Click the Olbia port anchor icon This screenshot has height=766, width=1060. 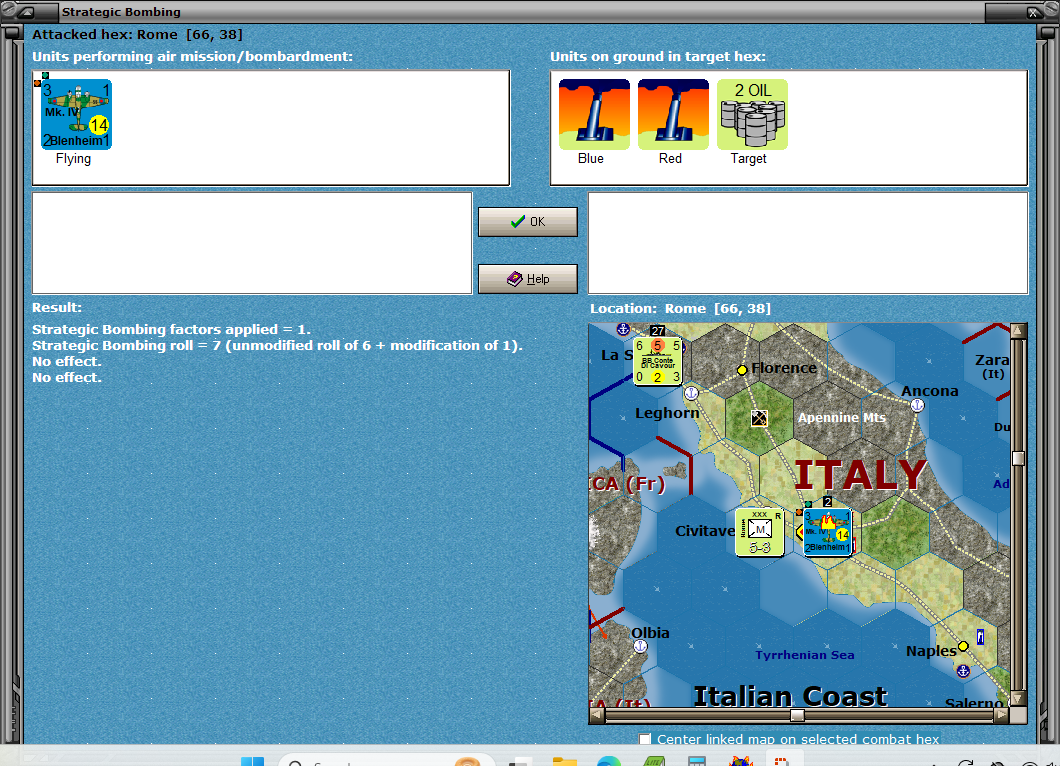(x=640, y=646)
